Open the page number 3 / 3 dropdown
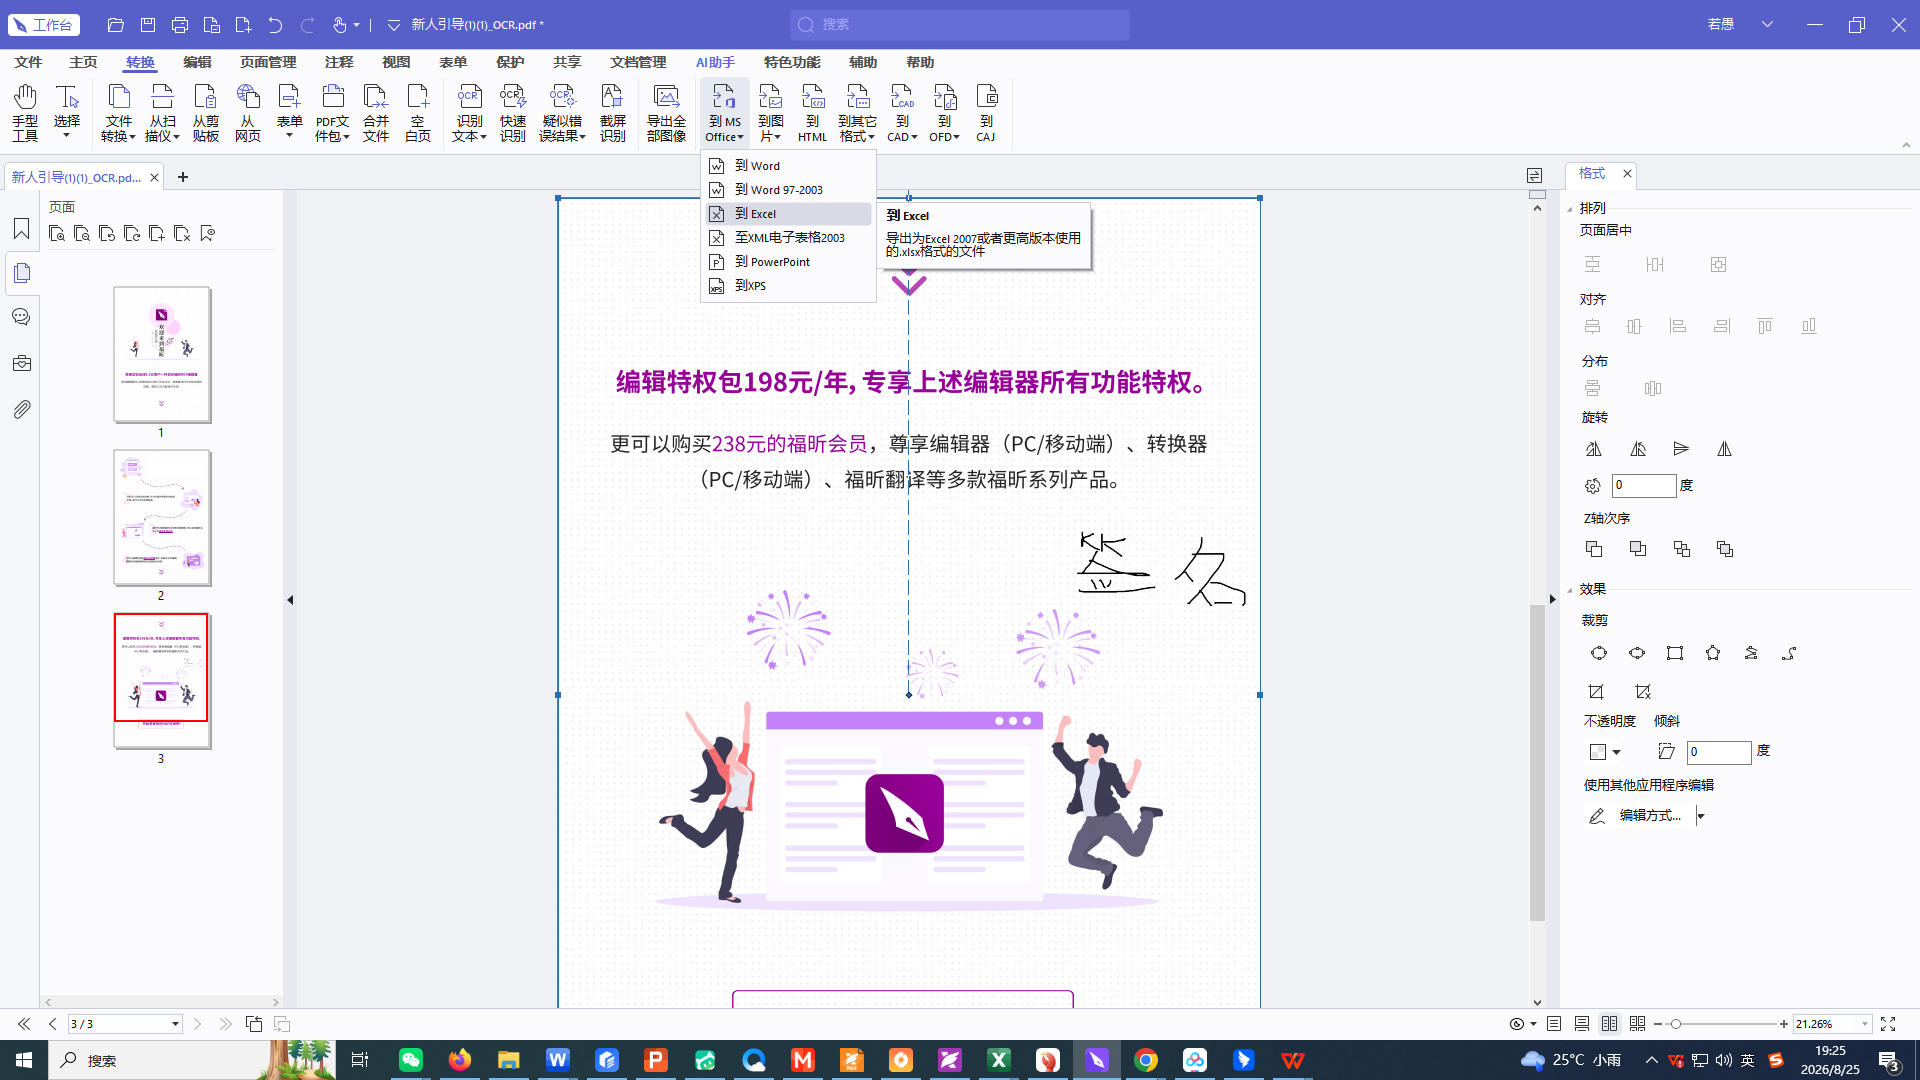 175,1024
